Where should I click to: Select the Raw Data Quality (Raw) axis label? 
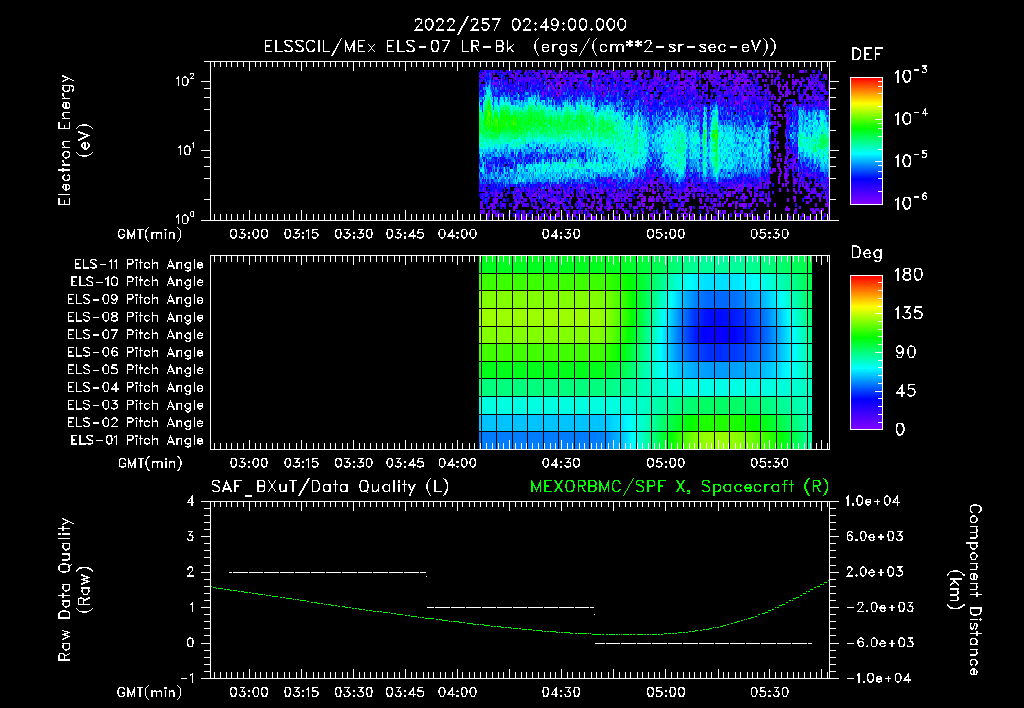(x=74, y=590)
